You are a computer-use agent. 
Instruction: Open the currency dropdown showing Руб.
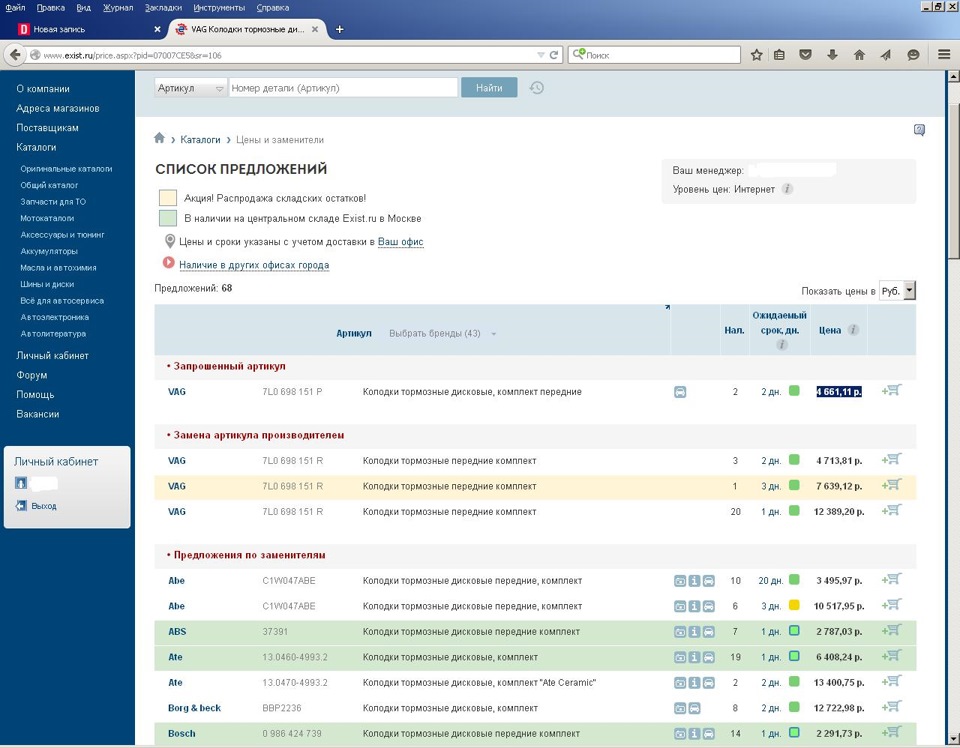898,291
